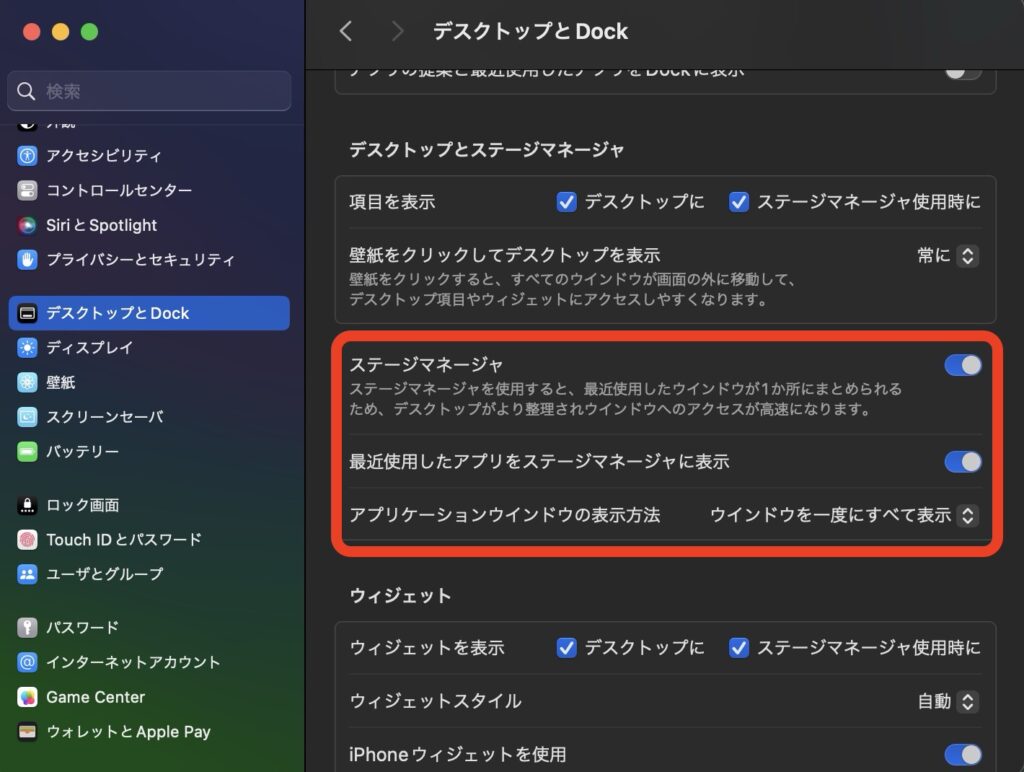Open the バッテリー icon entry
Image resolution: width=1024 pixels, height=772 pixels.
click(x=27, y=452)
